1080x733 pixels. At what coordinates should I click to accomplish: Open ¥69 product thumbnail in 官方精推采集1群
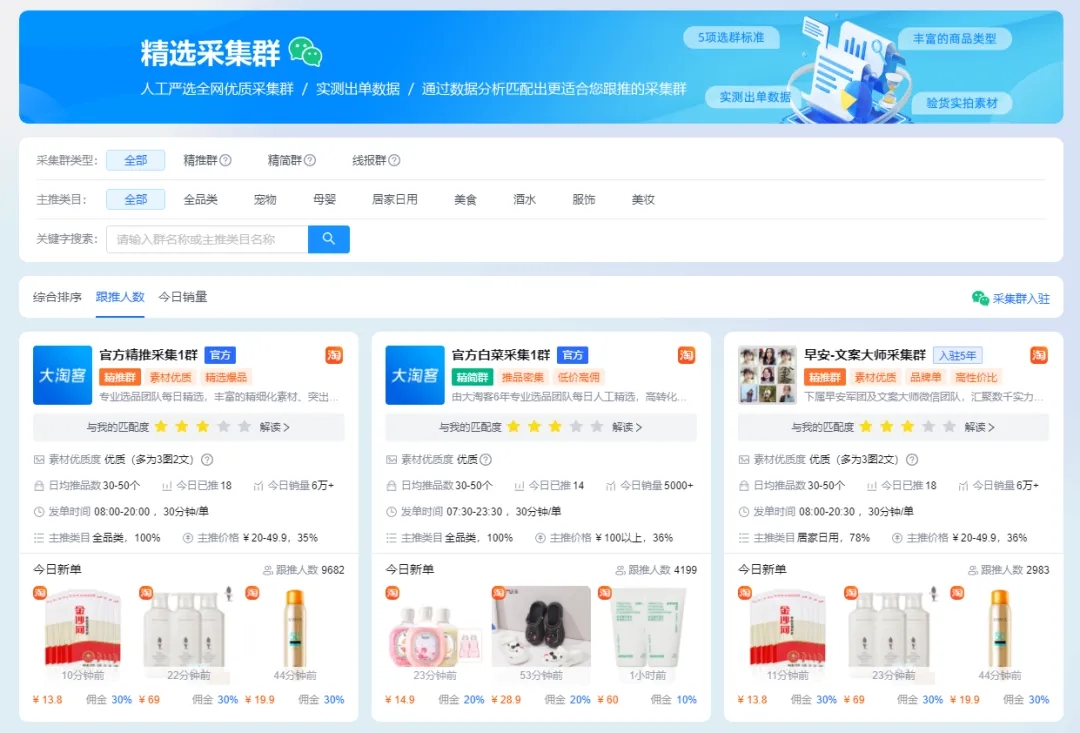coord(189,636)
